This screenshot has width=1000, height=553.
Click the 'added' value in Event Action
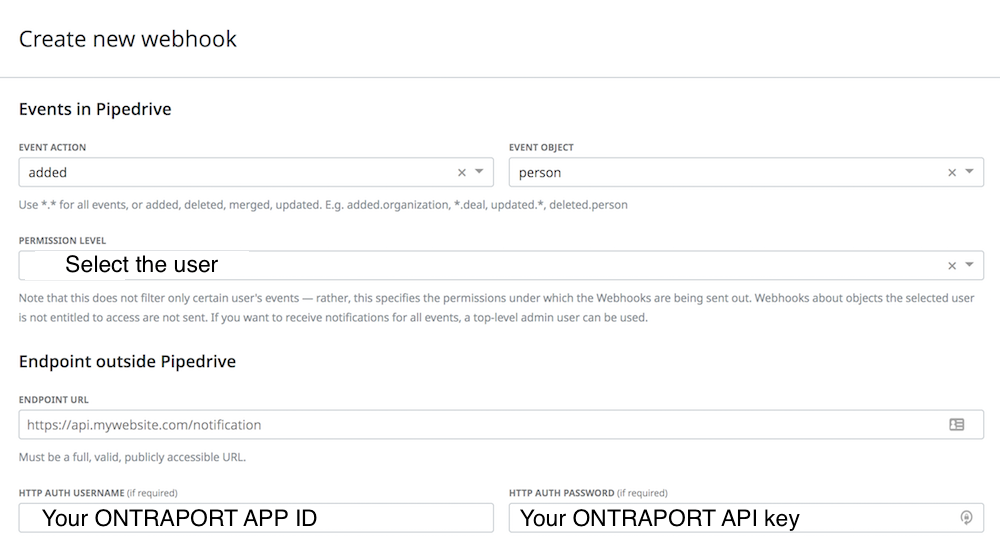48,173
